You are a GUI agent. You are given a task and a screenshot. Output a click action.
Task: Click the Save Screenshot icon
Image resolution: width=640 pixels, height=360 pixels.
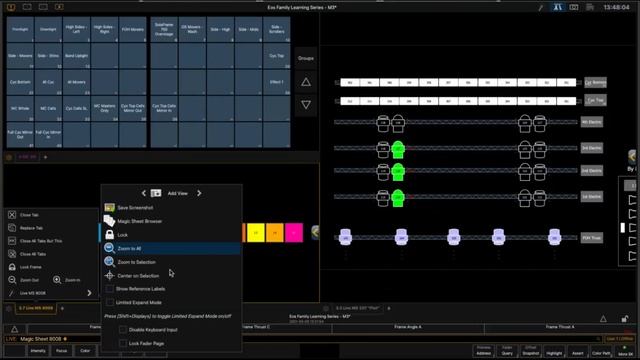point(109,207)
